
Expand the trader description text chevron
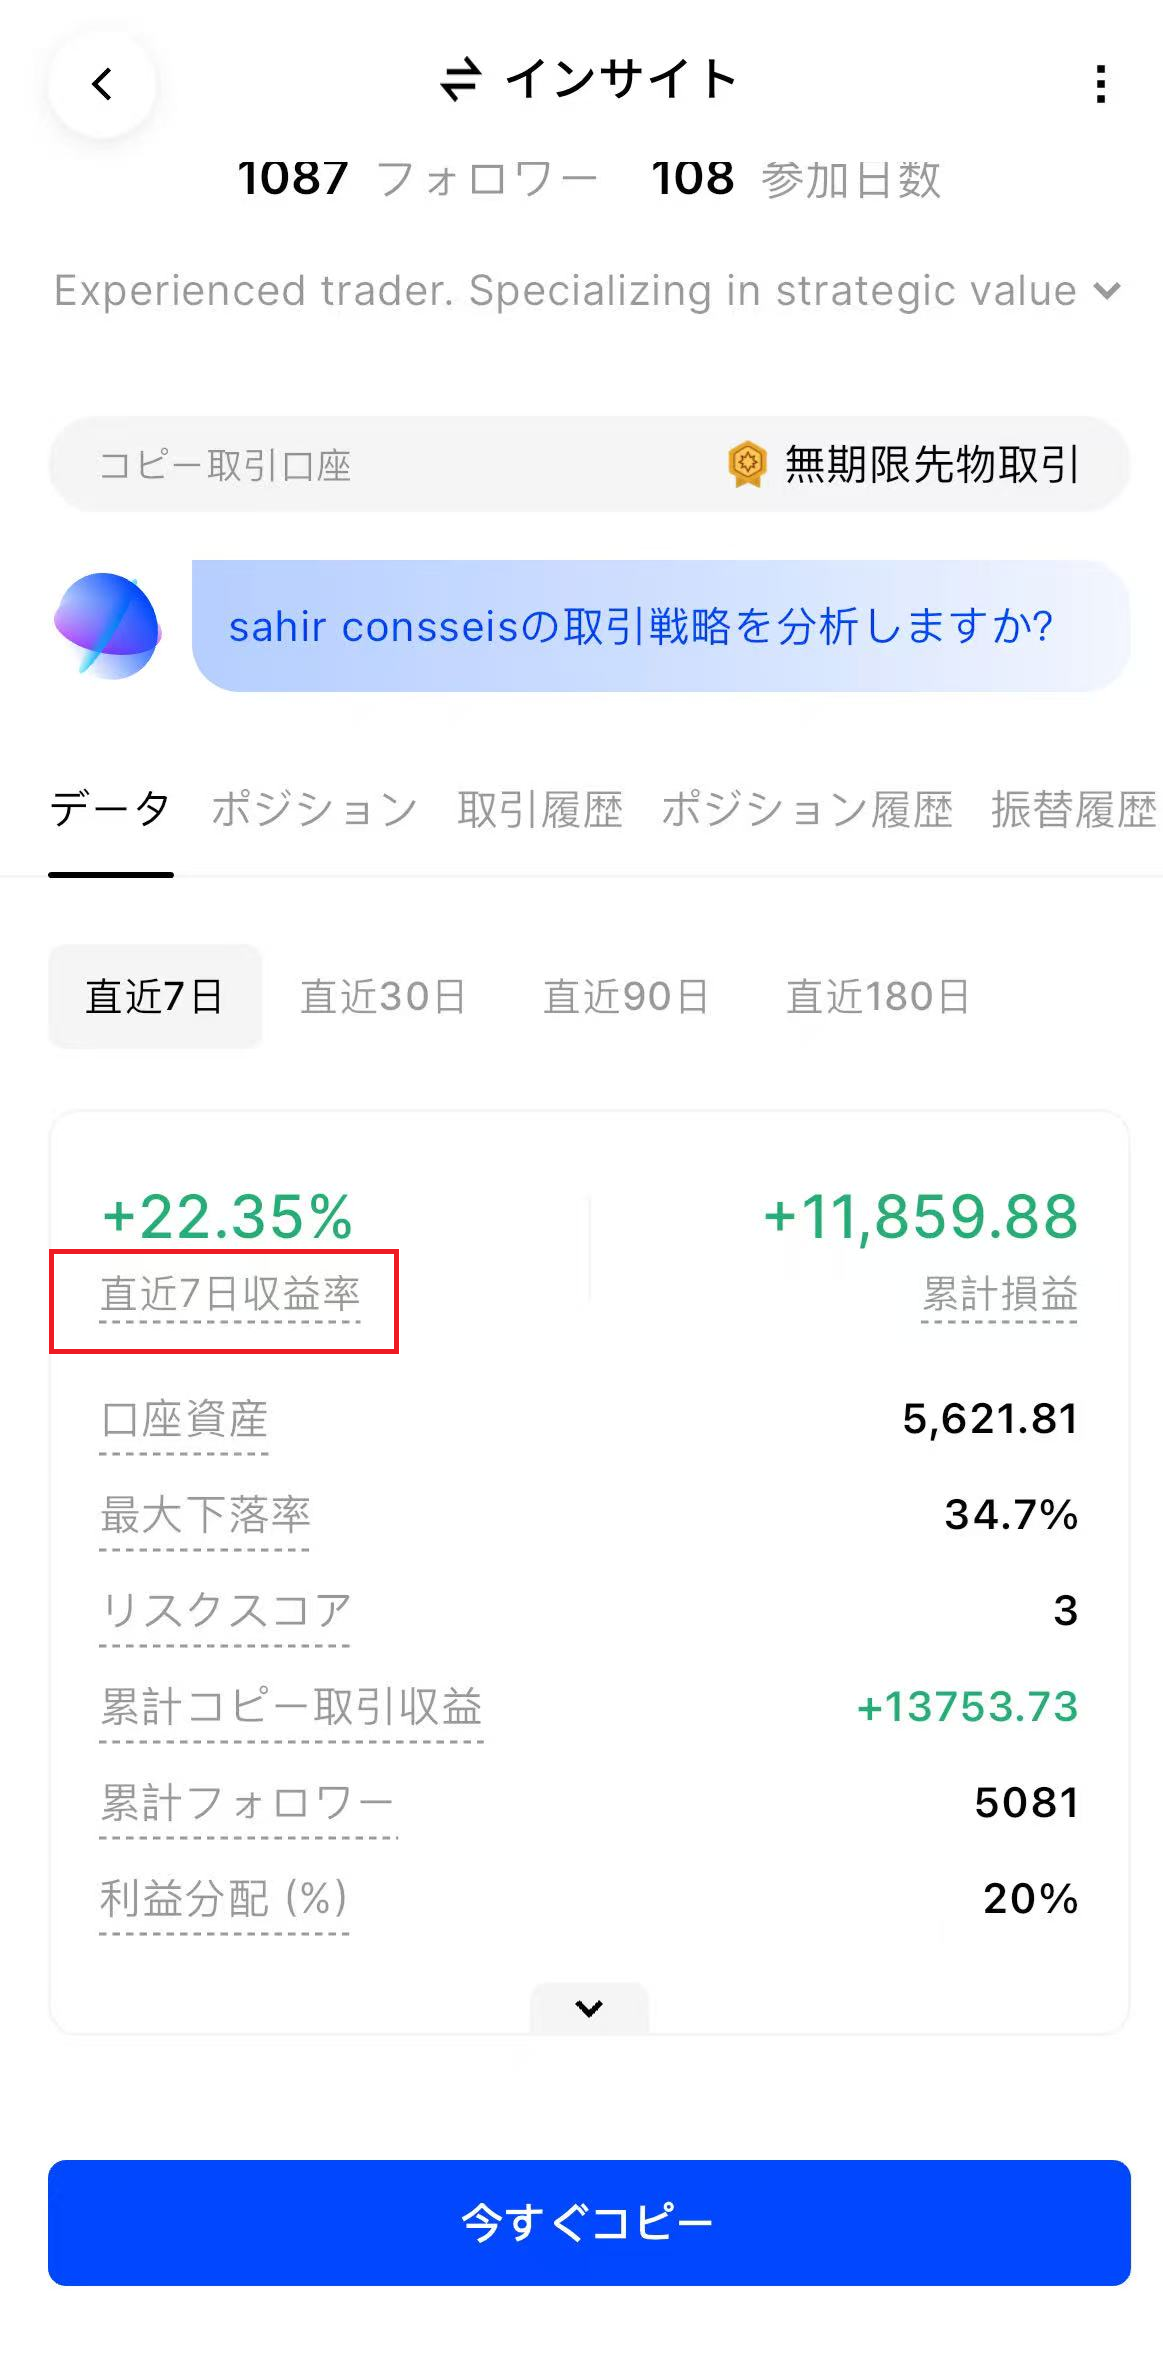coord(1107,291)
